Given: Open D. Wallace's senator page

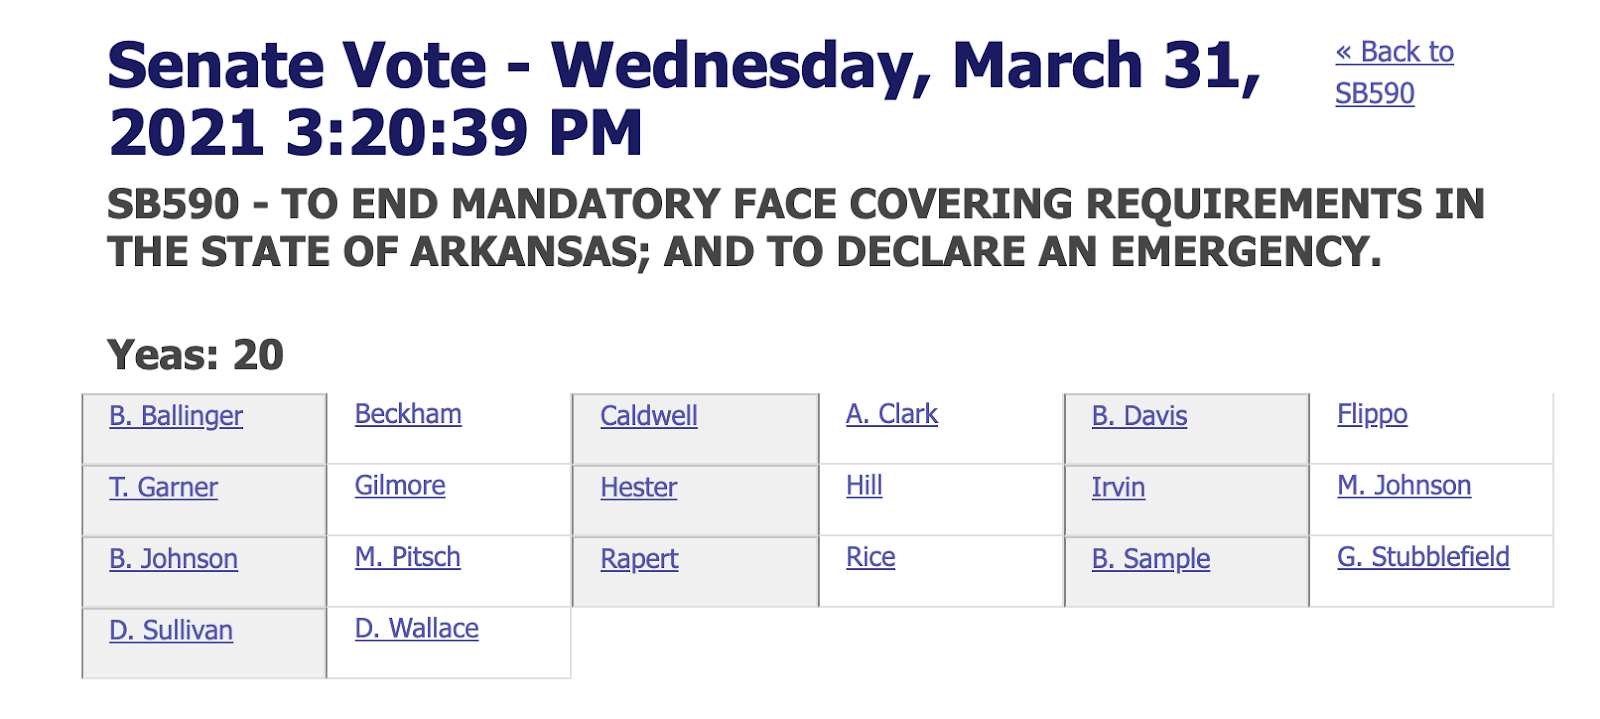Looking at the screenshot, I should click(x=417, y=628).
